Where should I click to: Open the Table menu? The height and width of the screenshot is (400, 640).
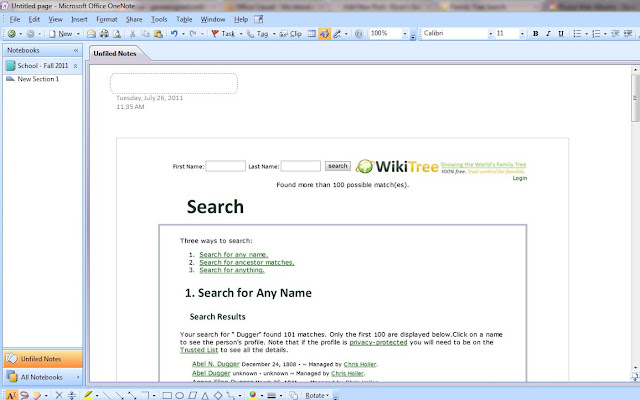click(x=184, y=19)
